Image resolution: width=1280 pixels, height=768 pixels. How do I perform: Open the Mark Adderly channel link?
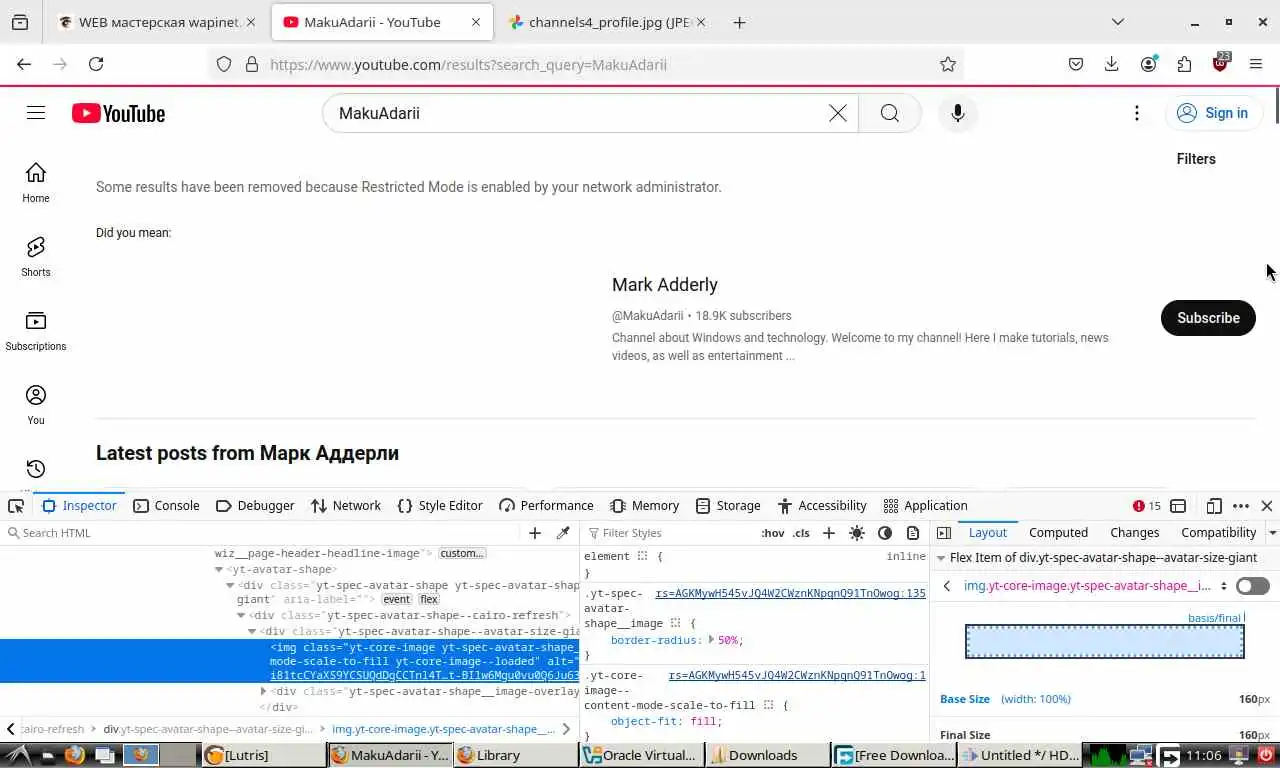[x=665, y=285]
